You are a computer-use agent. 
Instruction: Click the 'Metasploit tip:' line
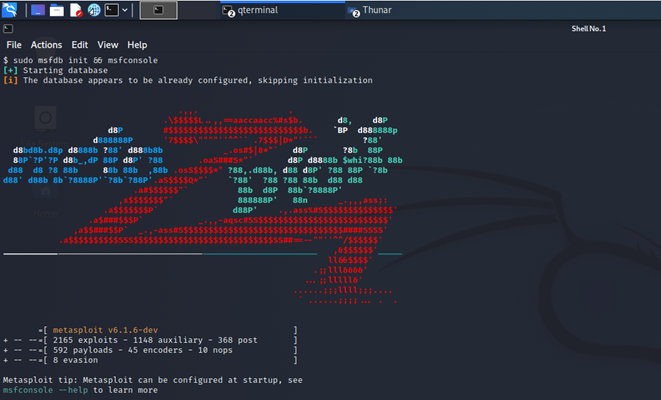153,380
